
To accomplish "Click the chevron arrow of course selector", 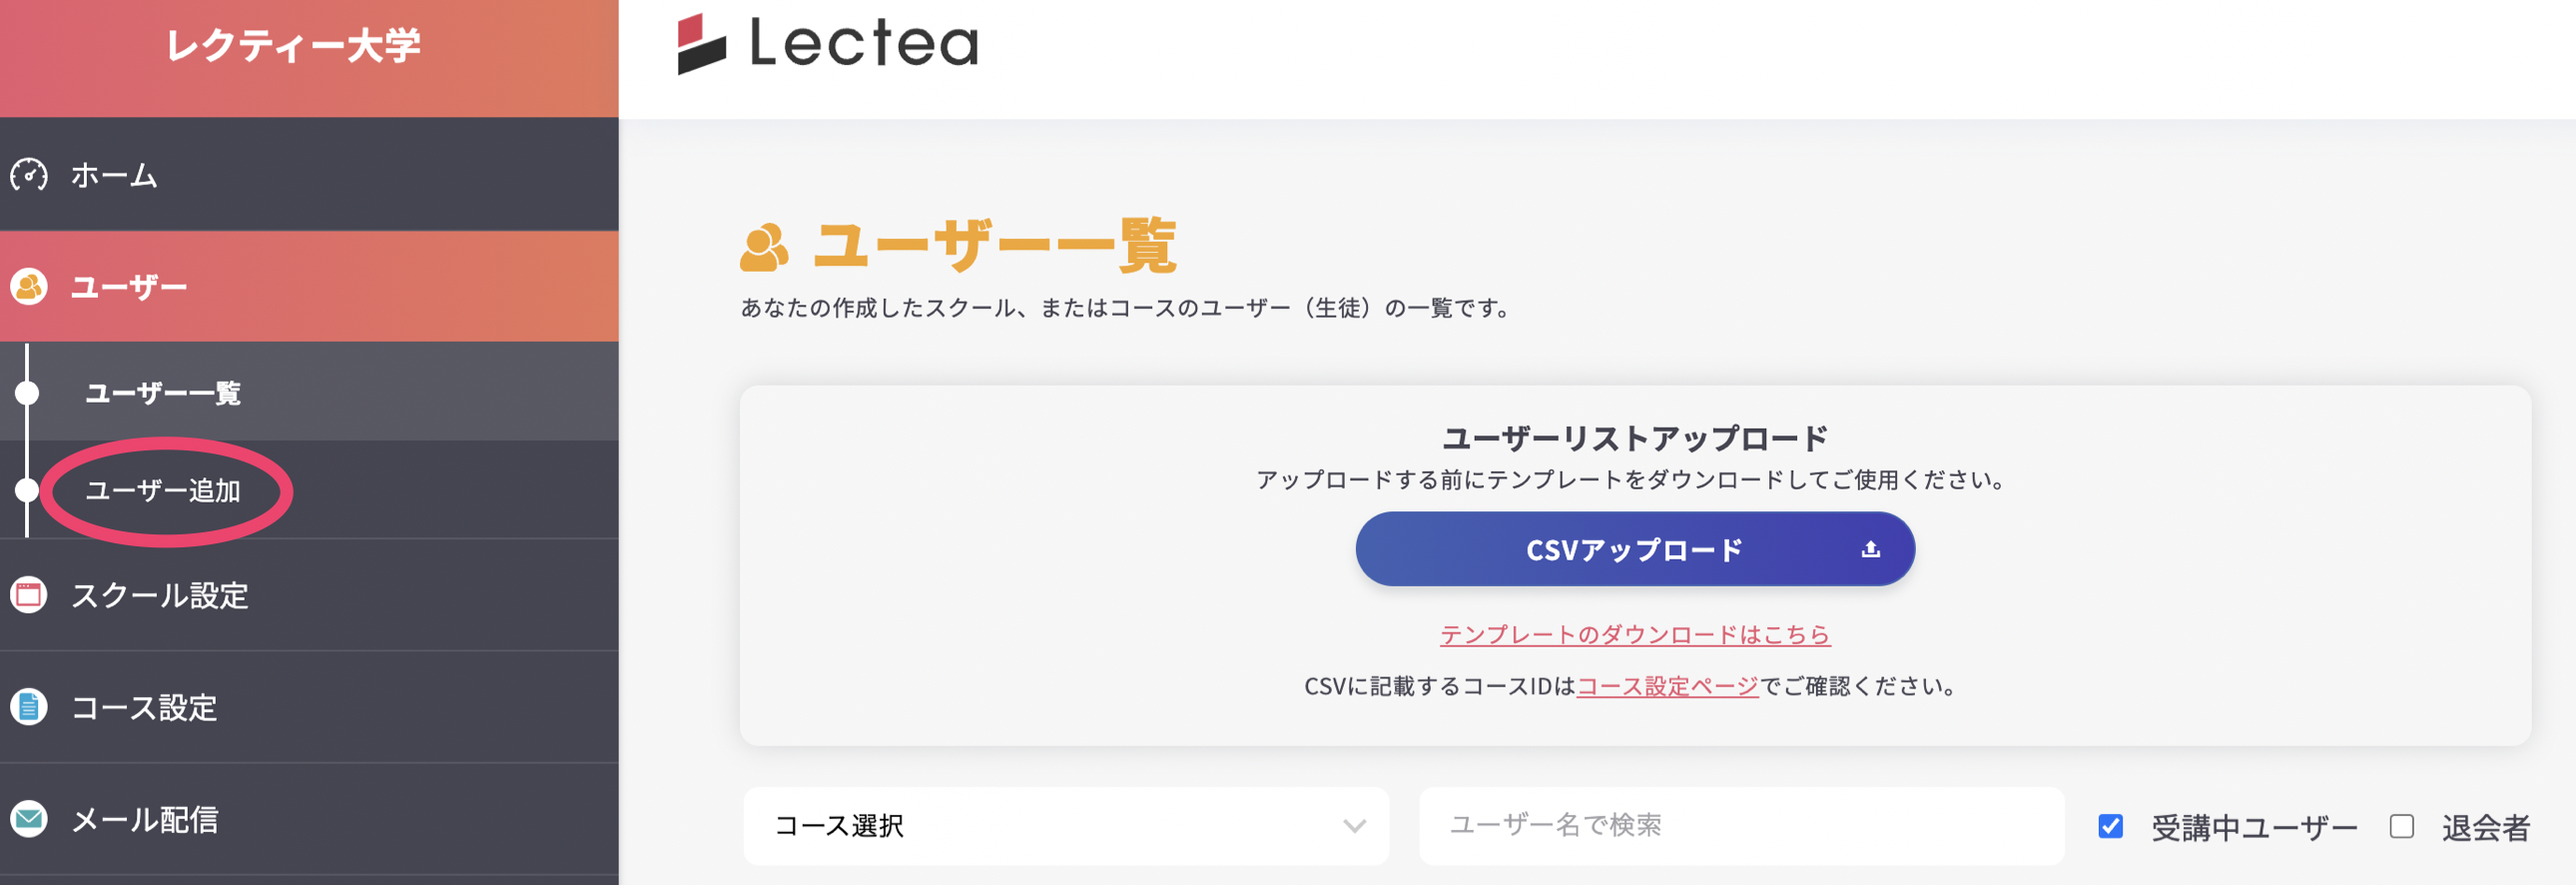I will 1354,826.
